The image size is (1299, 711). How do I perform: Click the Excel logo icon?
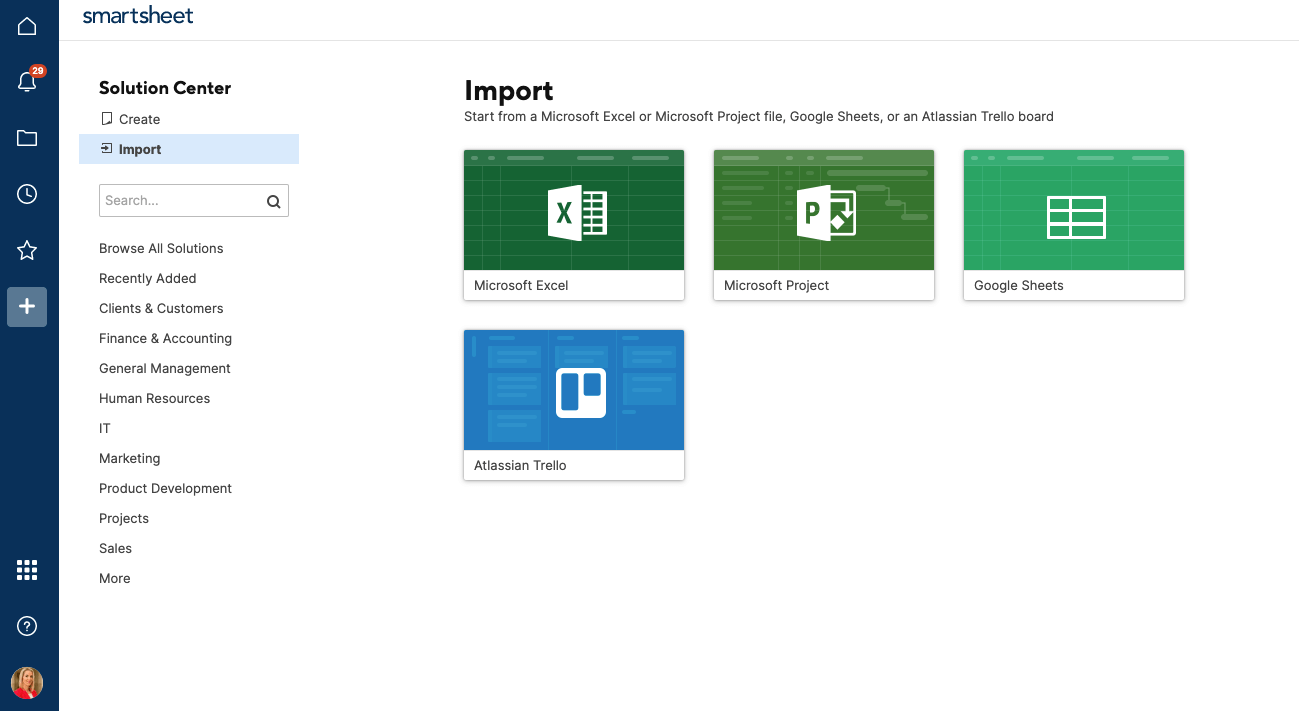click(x=577, y=213)
